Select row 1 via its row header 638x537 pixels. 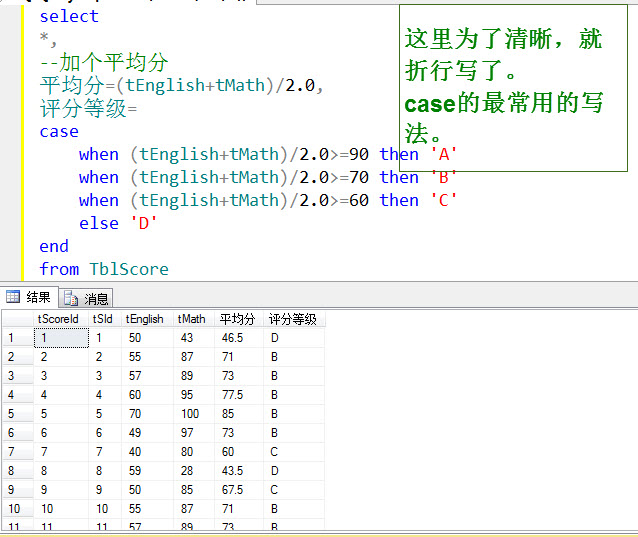(16, 338)
